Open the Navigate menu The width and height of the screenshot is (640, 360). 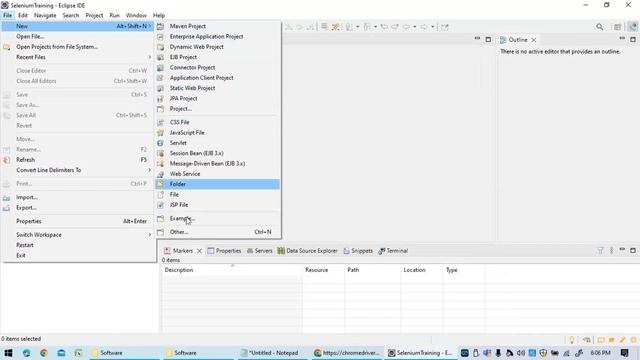[x=45, y=16]
